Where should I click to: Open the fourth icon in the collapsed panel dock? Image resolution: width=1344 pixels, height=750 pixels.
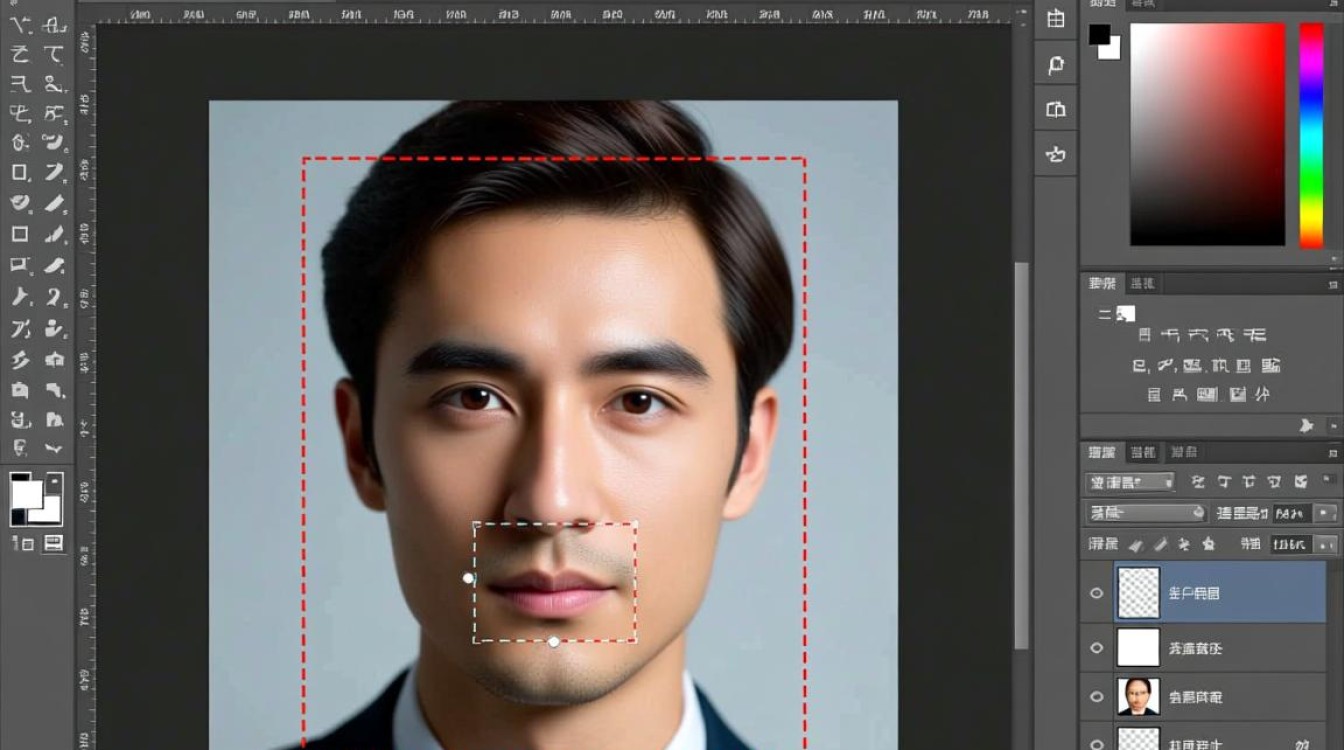[x=1055, y=154]
